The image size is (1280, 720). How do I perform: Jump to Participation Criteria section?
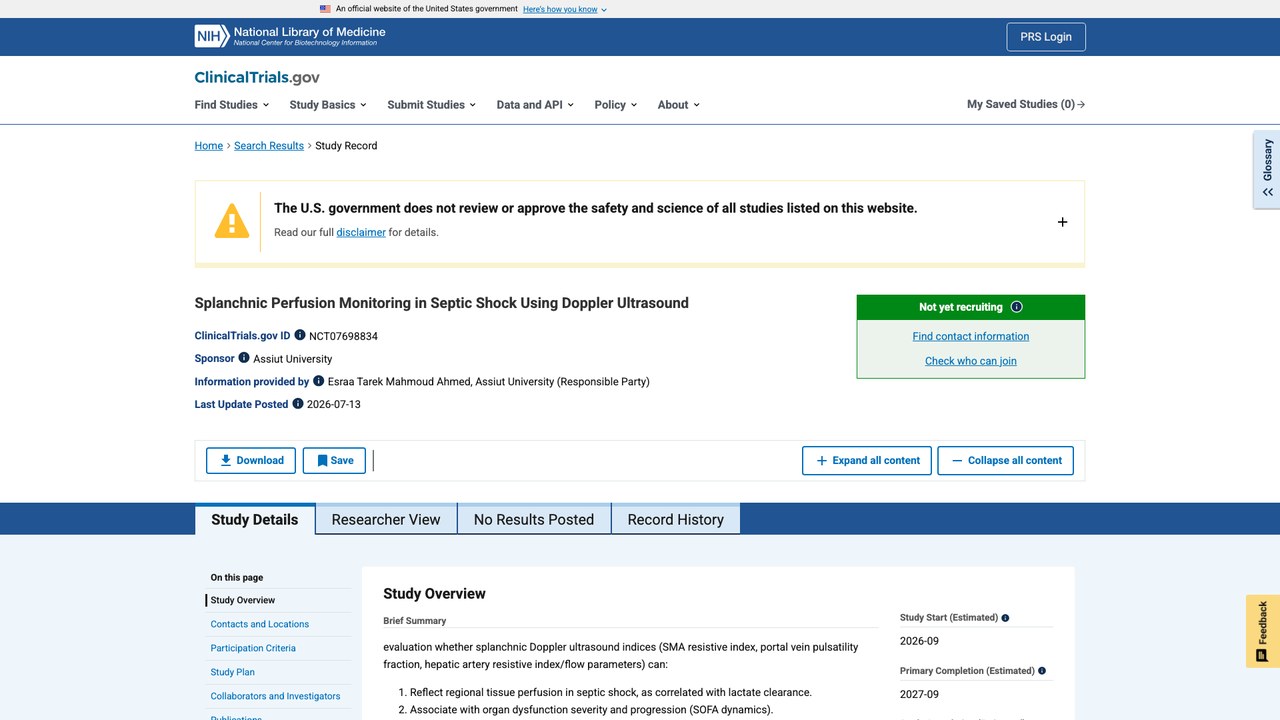click(253, 648)
